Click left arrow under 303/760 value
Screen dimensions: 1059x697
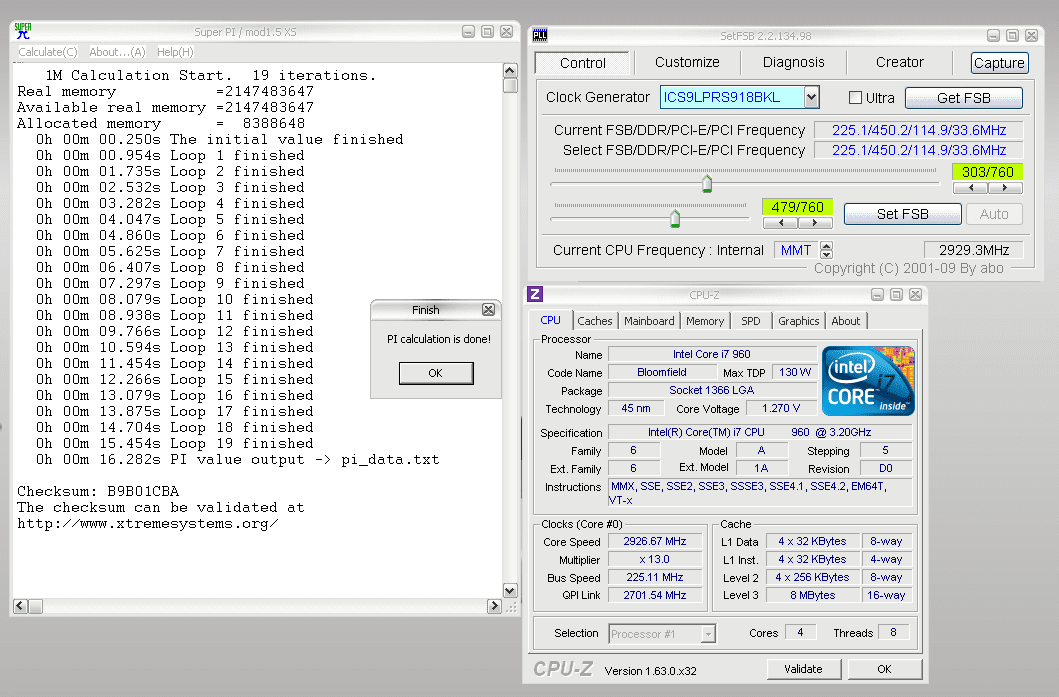pos(971,188)
